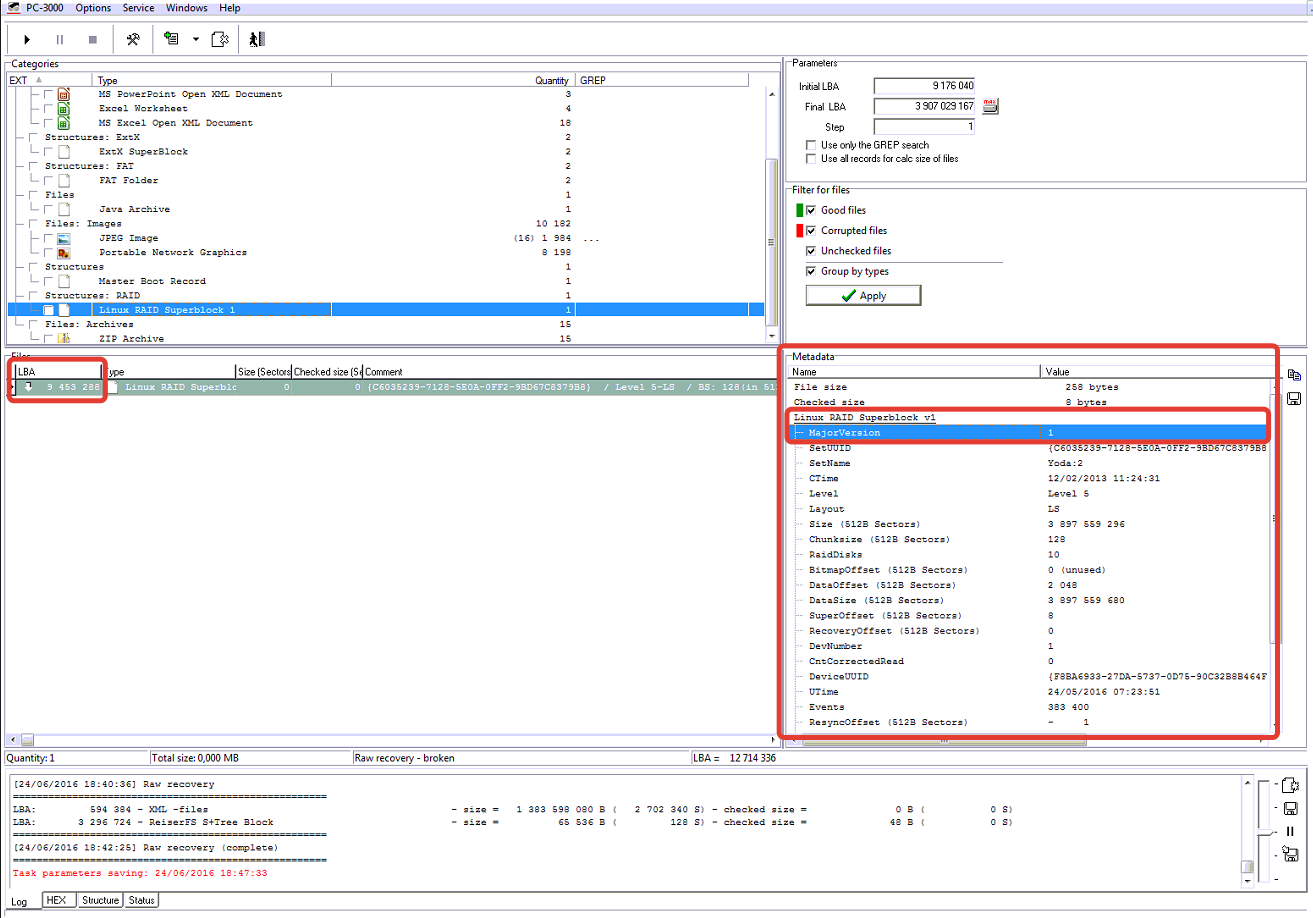The height and width of the screenshot is (918, 1313).
Task: Click the Portable Network Graphics icon
Action: pos(63,253)
